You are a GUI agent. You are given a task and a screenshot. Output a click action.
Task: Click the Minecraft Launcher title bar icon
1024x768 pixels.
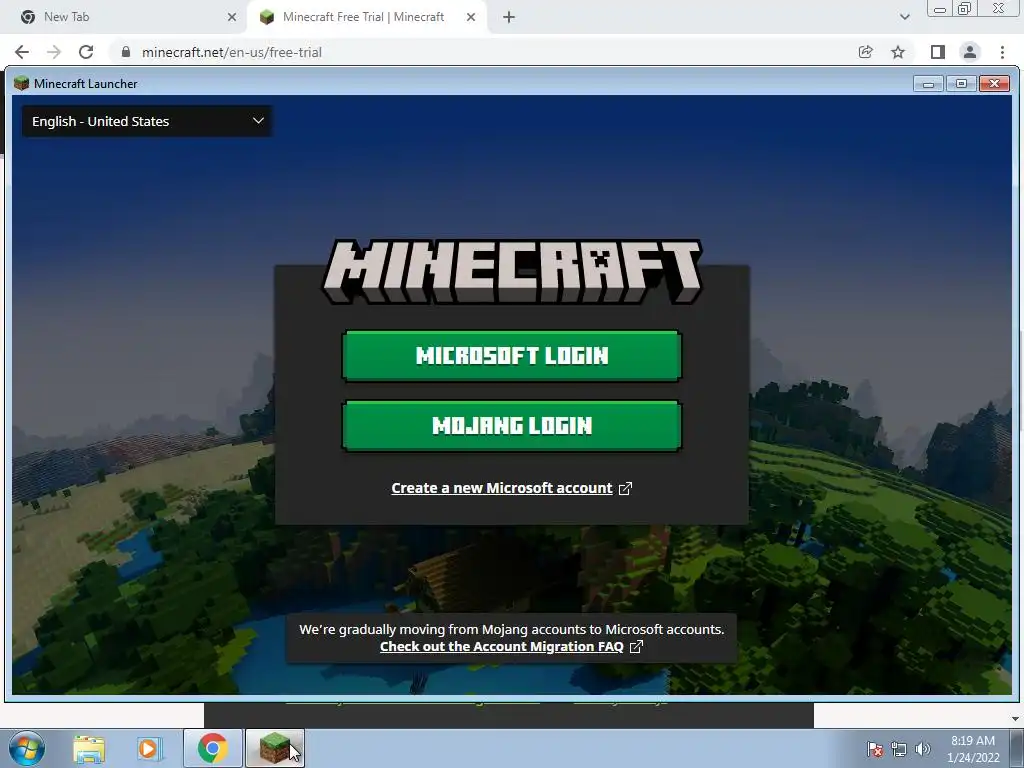coord(22,84)
